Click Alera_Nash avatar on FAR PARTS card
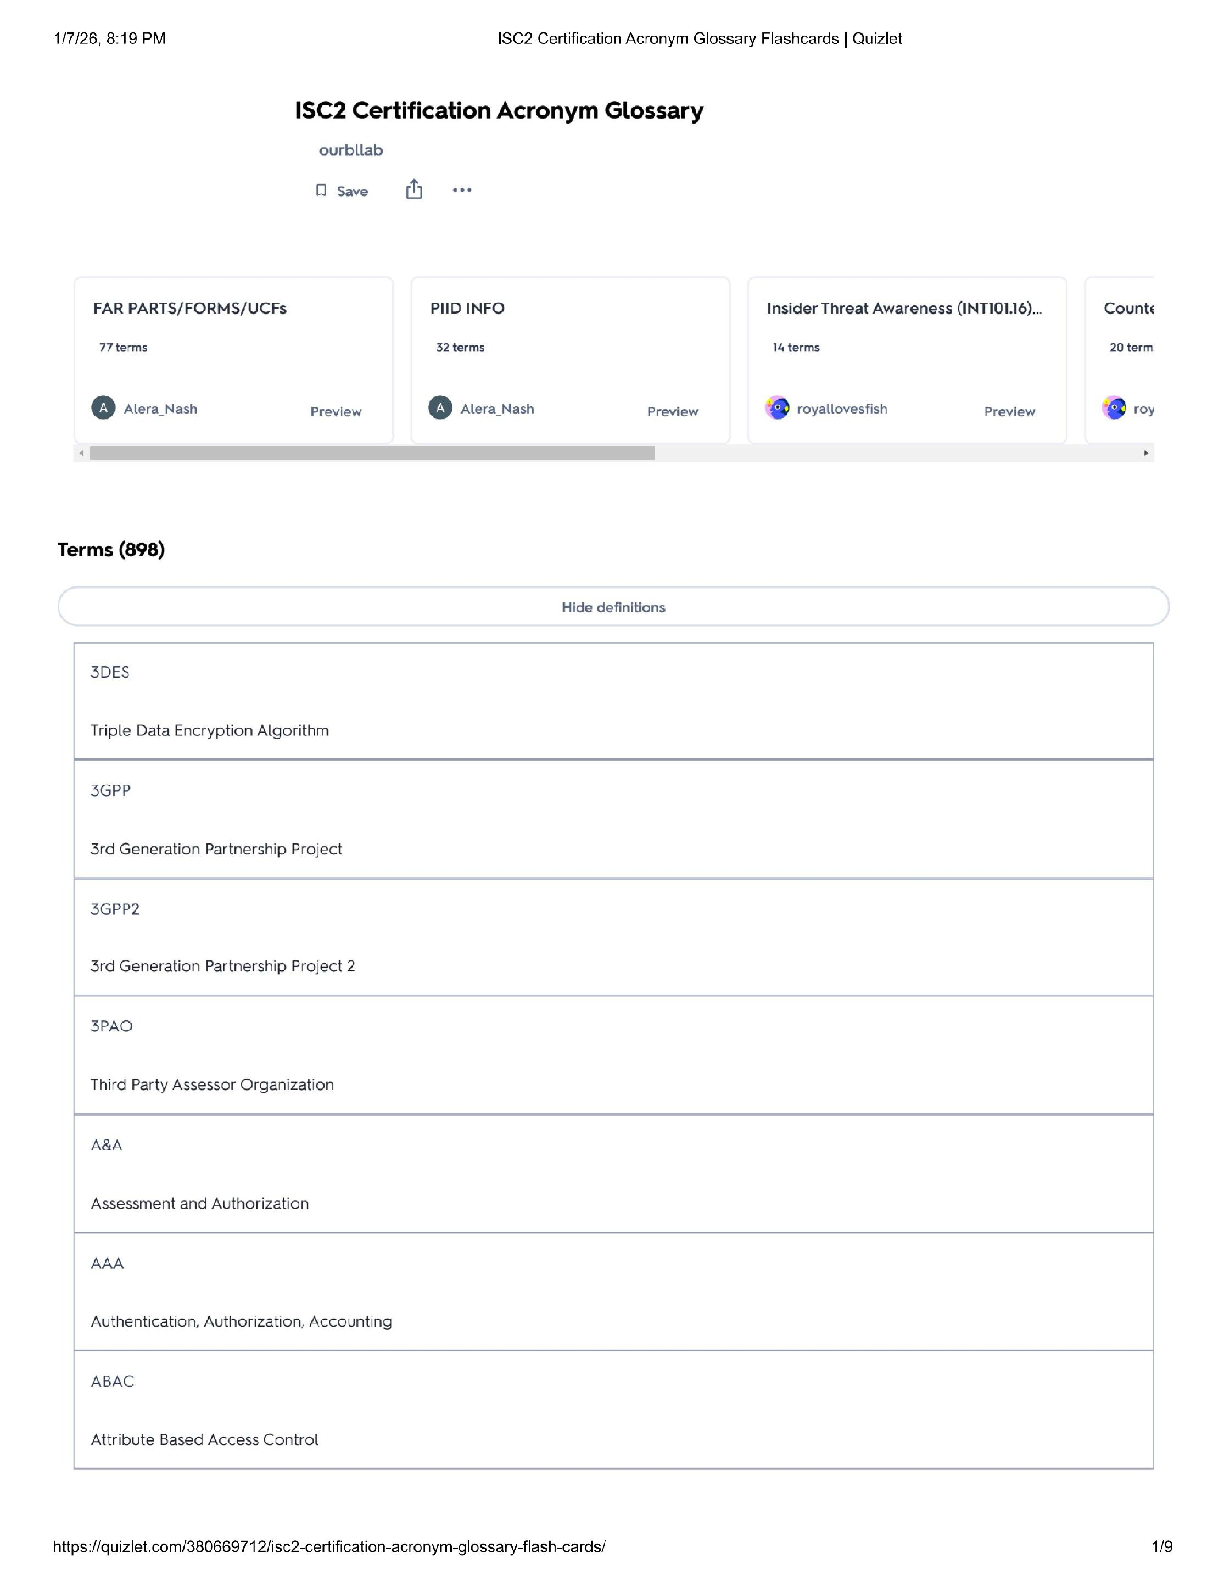The width and height of the screenshot is (1224, 1584). coord(103,408)
